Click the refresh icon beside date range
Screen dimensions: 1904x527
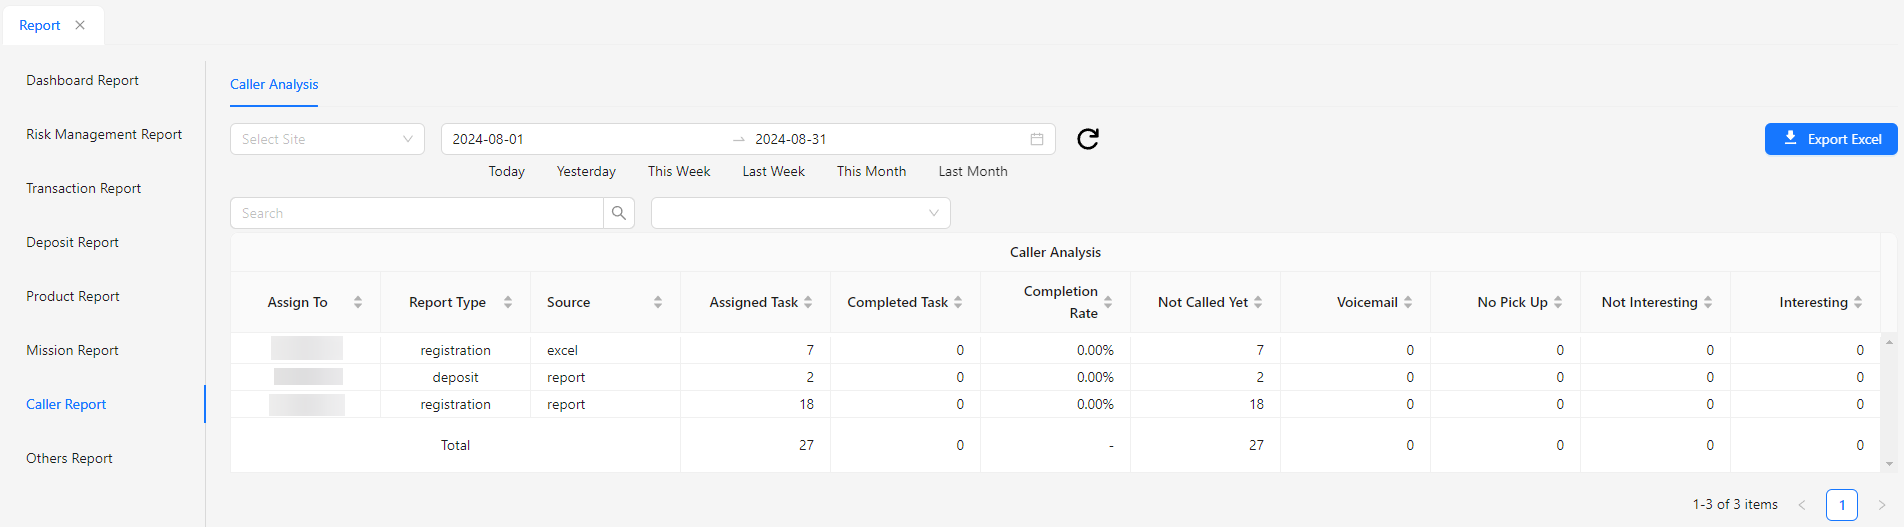point(1088,139)
